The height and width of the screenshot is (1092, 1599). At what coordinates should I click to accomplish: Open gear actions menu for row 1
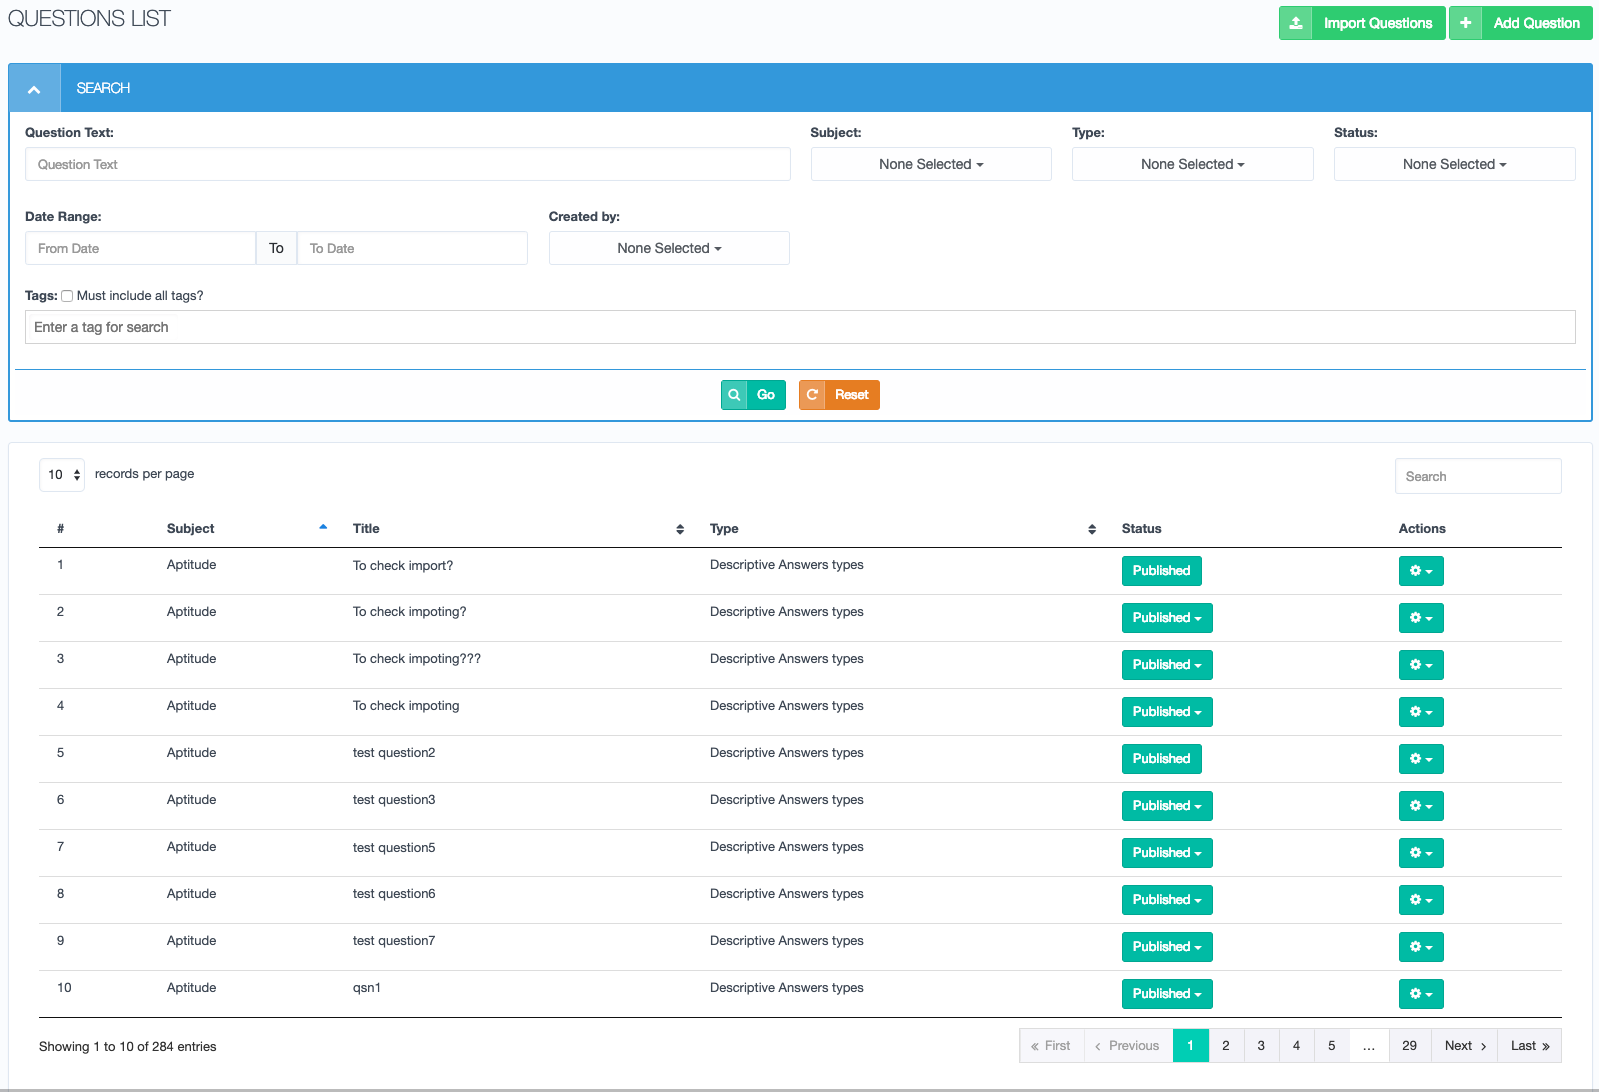click(1420, 571)
